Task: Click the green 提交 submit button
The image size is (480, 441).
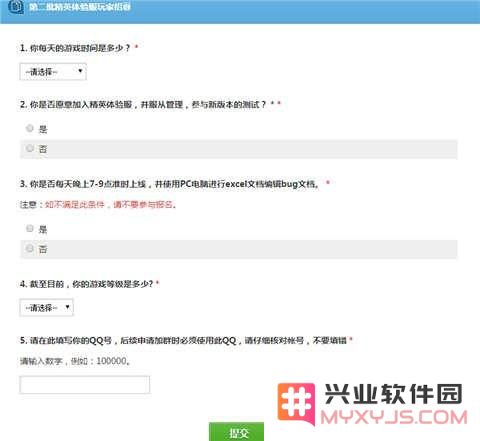Action: 236,432
